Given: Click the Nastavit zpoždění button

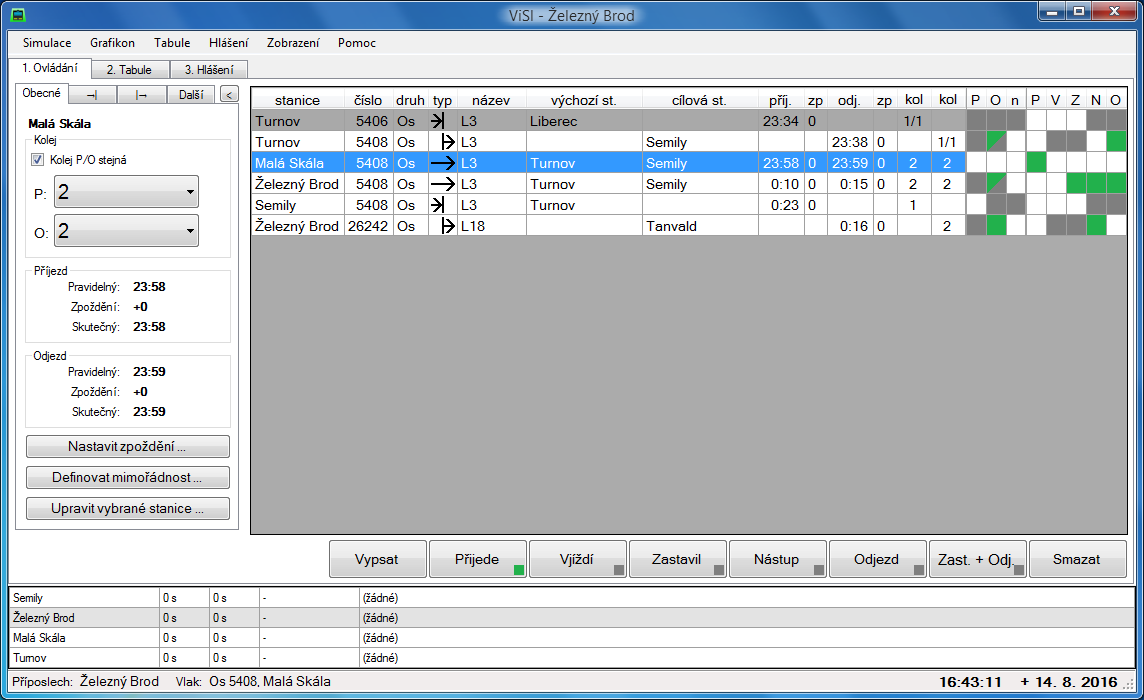Looking at the screenshot, I should point(128,446).
